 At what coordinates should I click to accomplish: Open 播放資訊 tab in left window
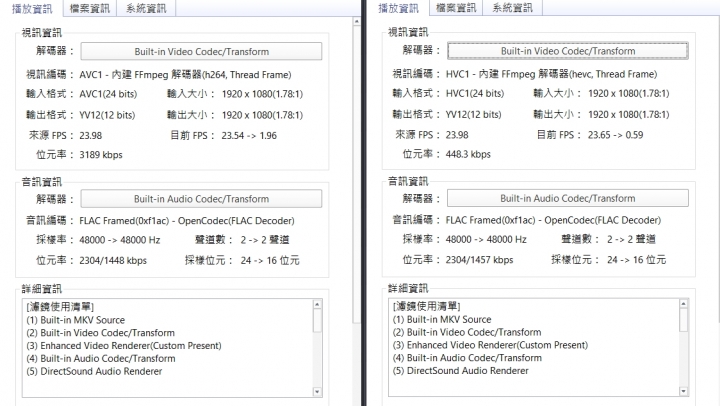32,8
